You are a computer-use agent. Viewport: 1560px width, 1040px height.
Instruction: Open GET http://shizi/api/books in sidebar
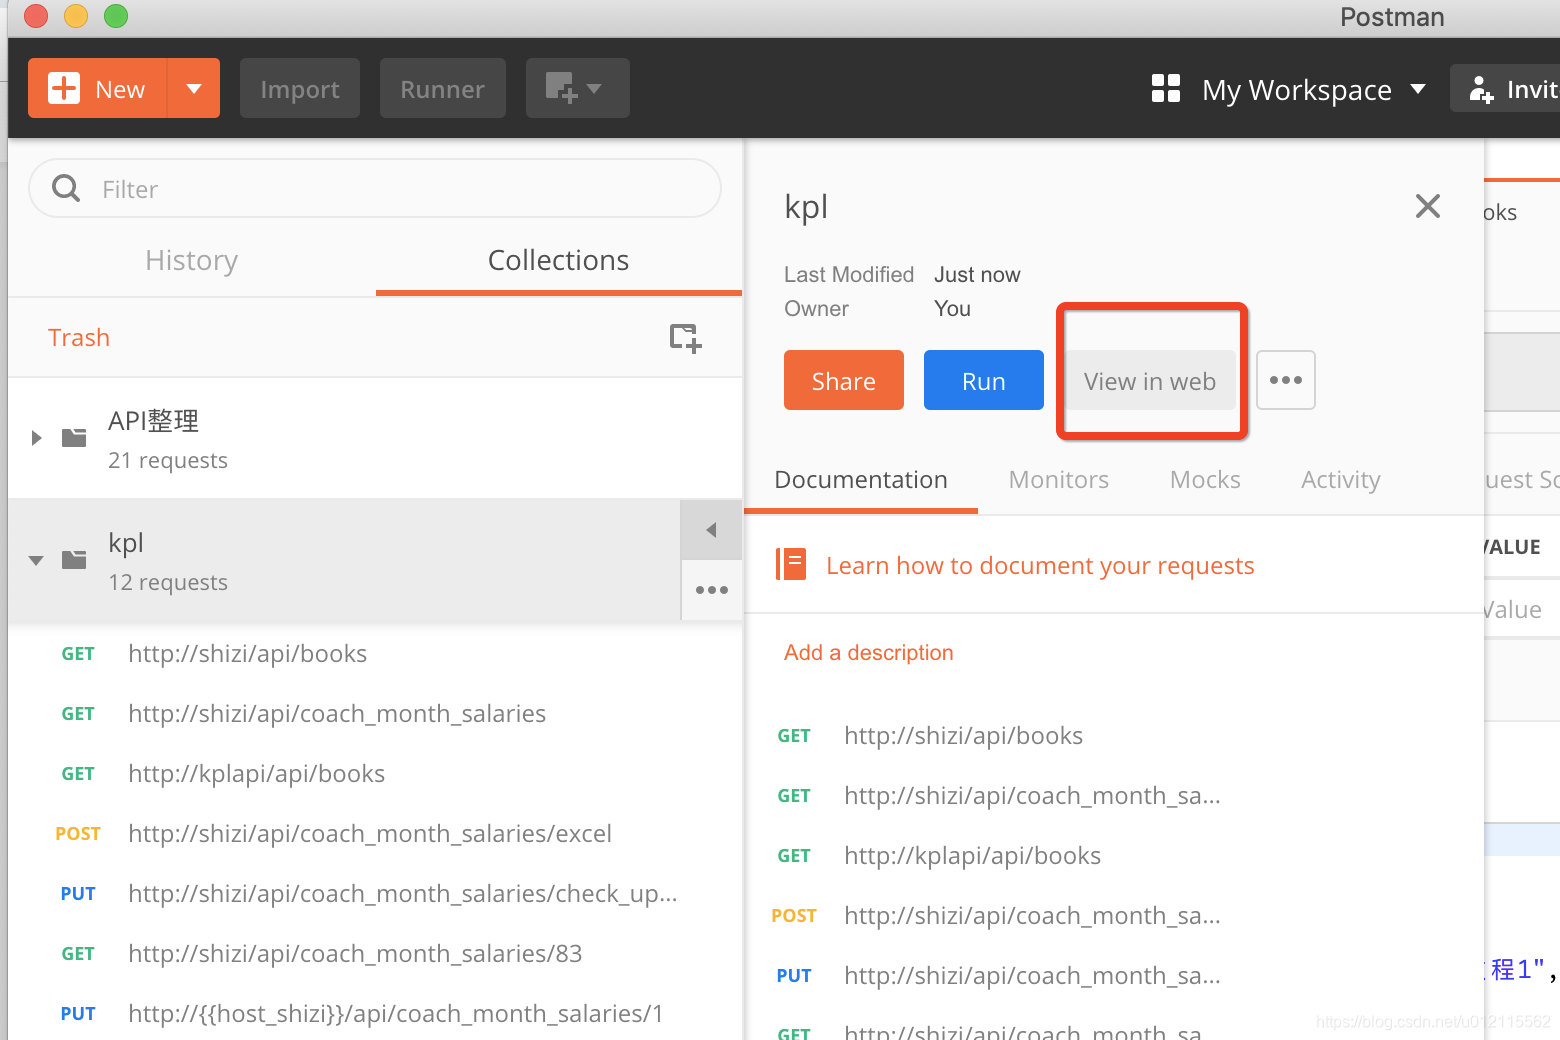(x=375, y=654)
